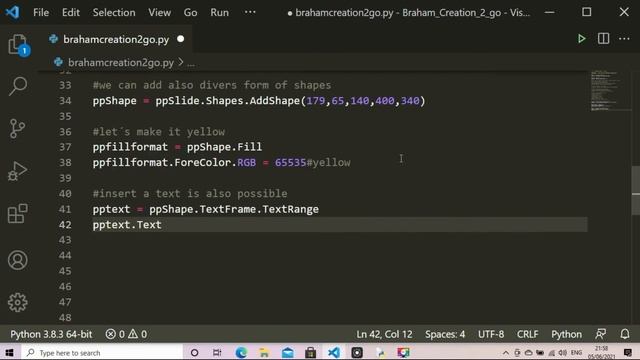Open the View menu
This screenshot has width=640, height=360.
click(160, 12)
